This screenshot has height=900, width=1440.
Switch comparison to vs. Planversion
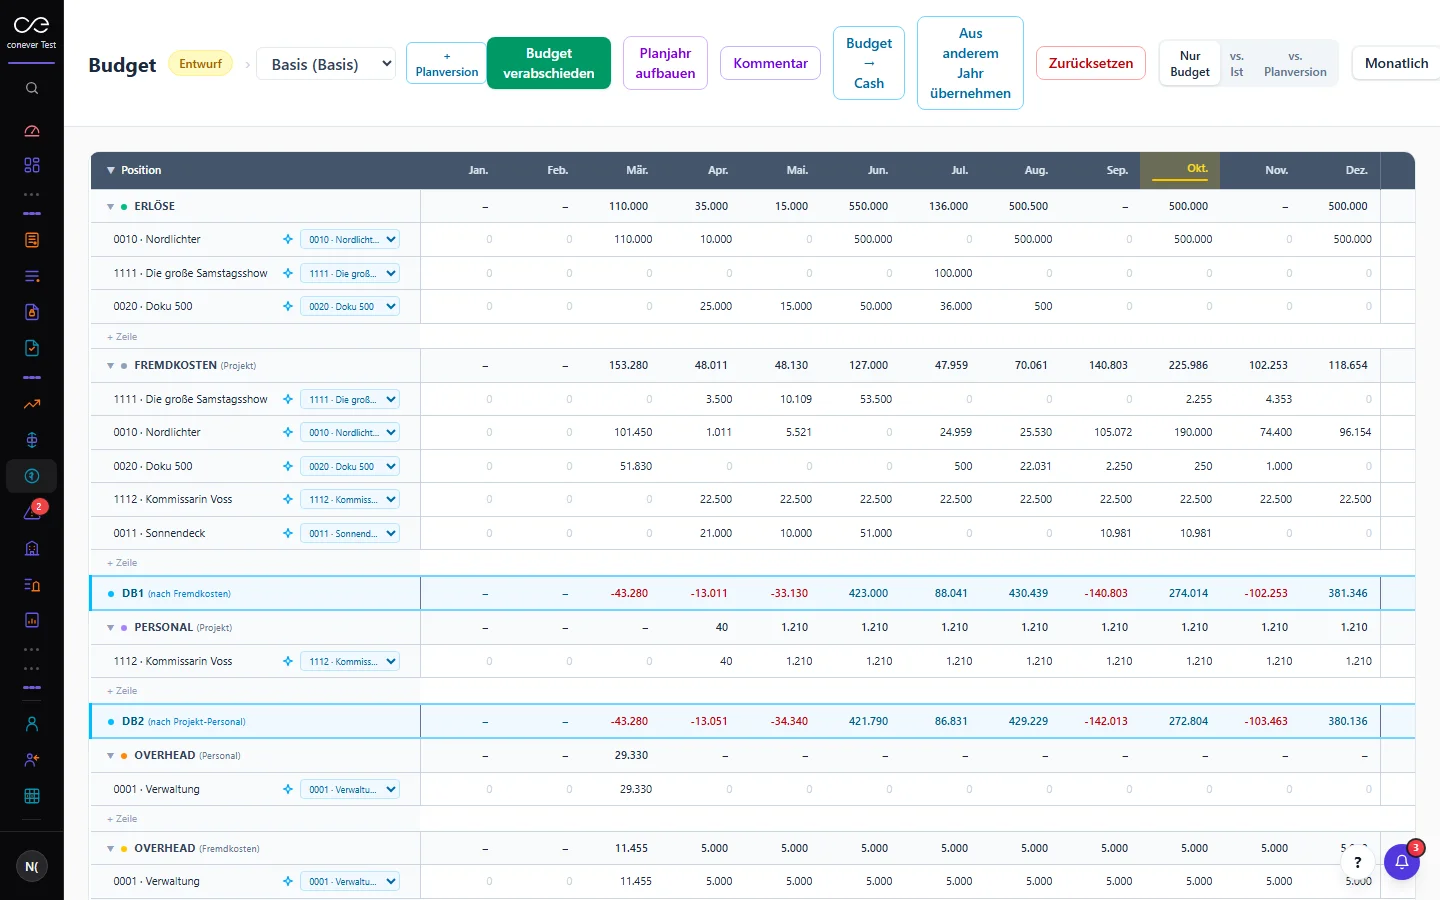click(x=1295, y=64)
